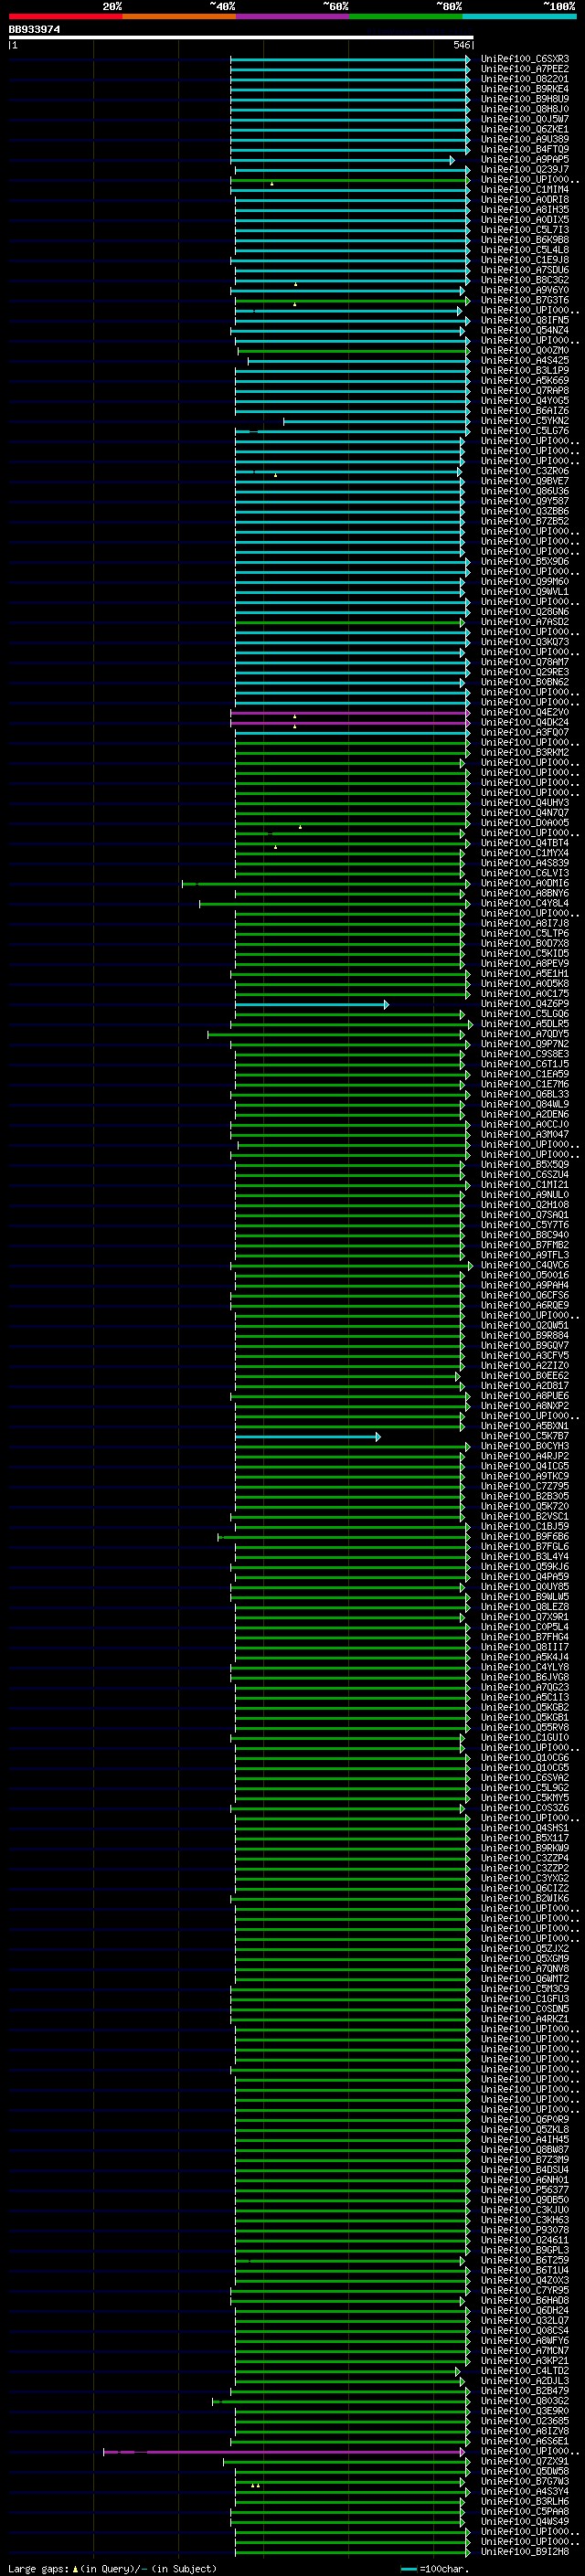This screenshot has height=2576, width=585.
Task: Select the UniRef100_A4S425 label
Action: point(524,360)
